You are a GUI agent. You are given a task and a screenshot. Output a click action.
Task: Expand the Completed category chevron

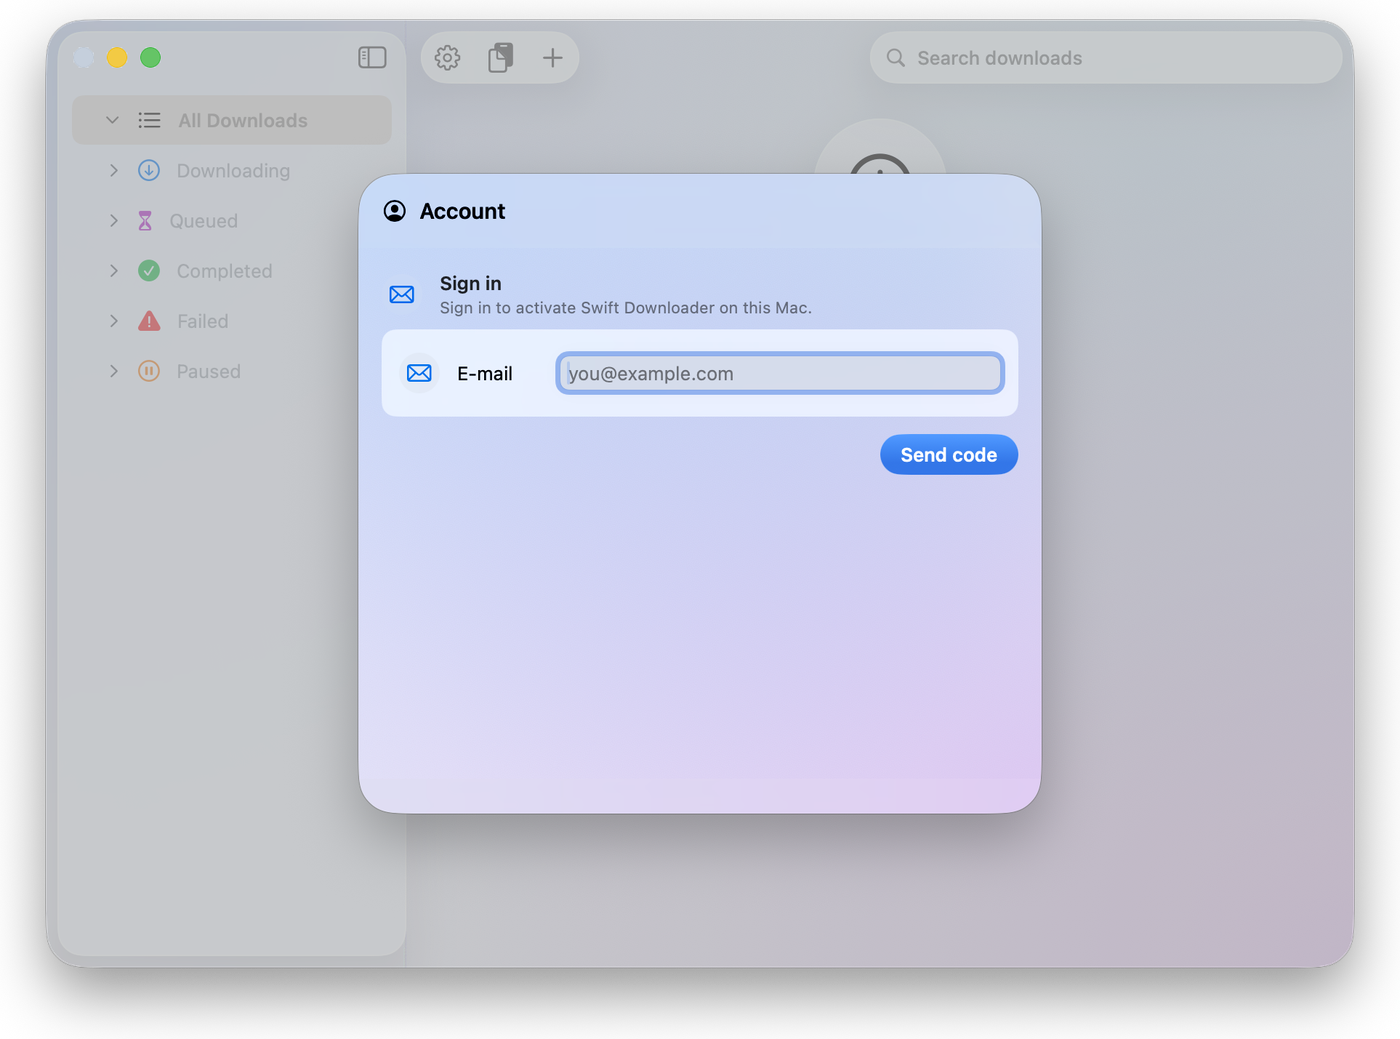tap(114, 271)
